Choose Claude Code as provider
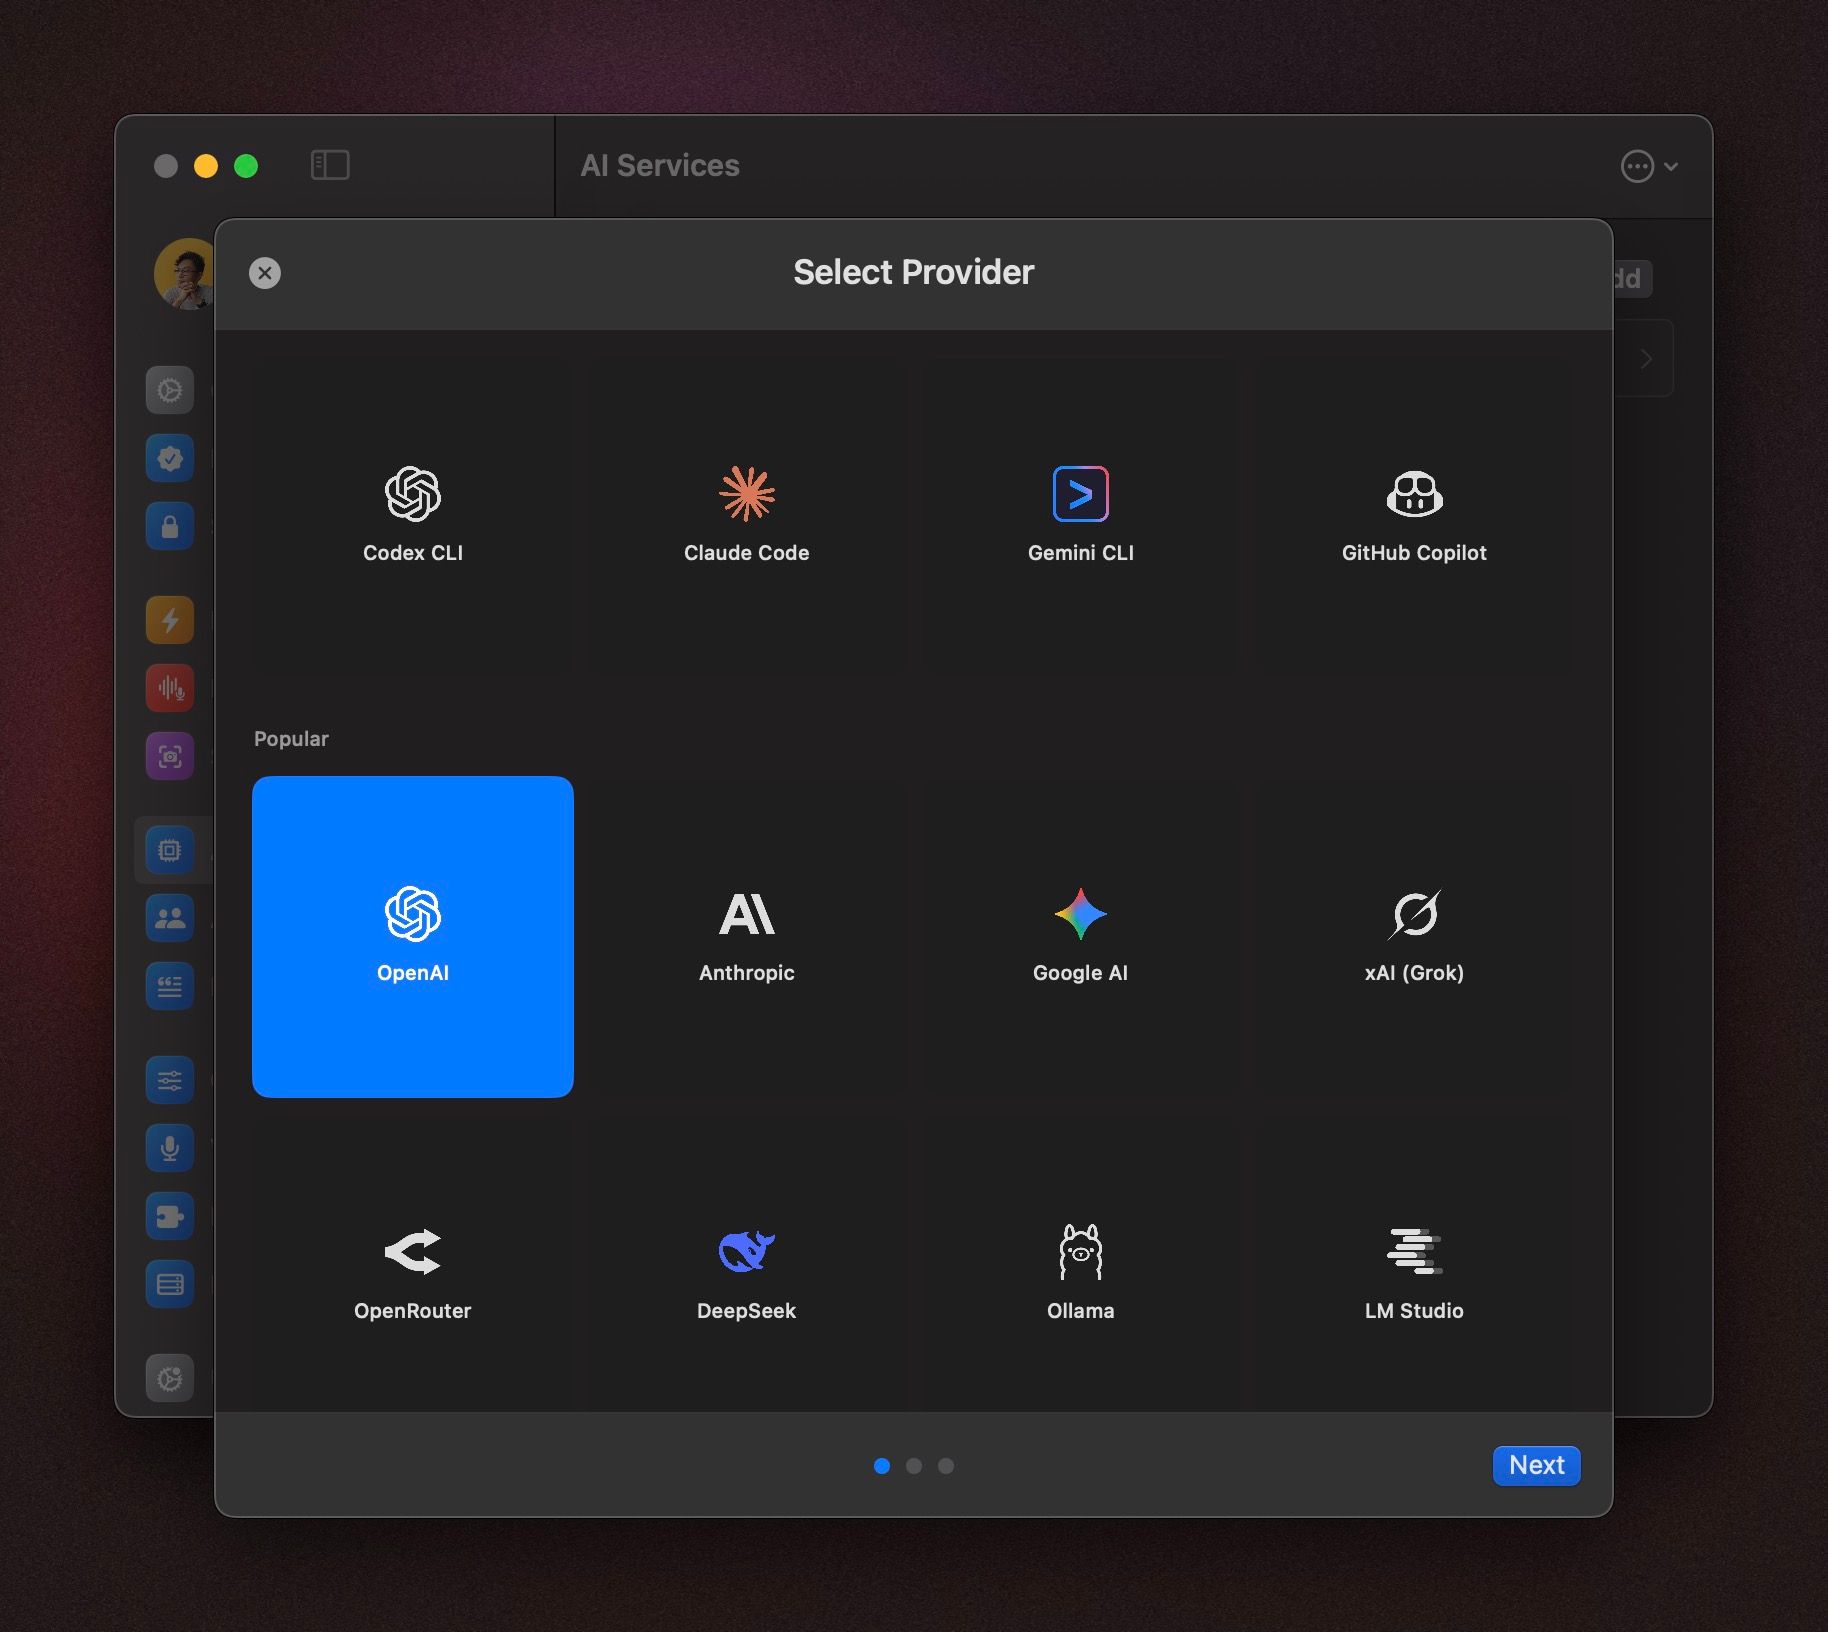1828x1632 pixels. tap(746, 515)
